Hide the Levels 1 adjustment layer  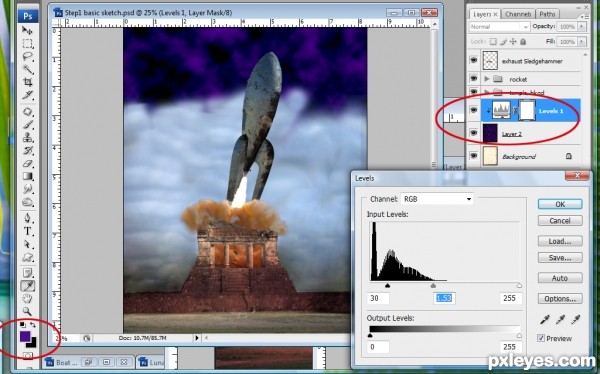point(474,110)
